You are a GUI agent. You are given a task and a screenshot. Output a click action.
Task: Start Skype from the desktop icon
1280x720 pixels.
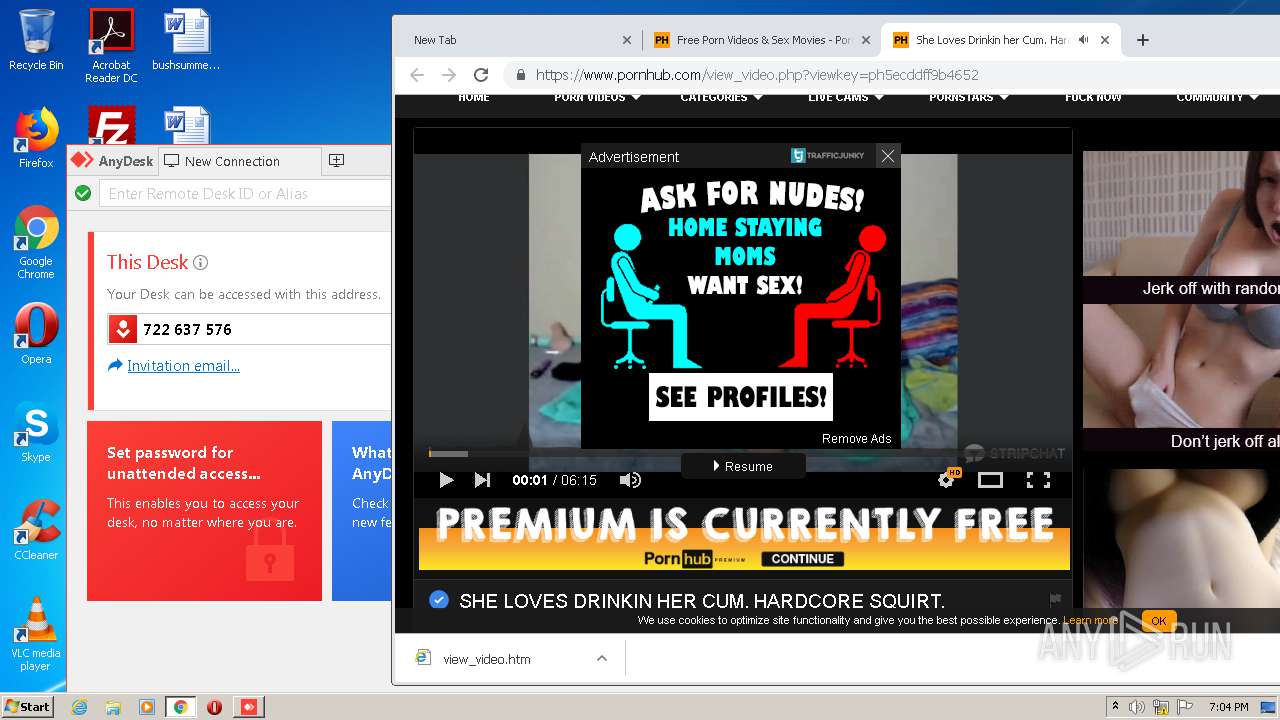36,432
